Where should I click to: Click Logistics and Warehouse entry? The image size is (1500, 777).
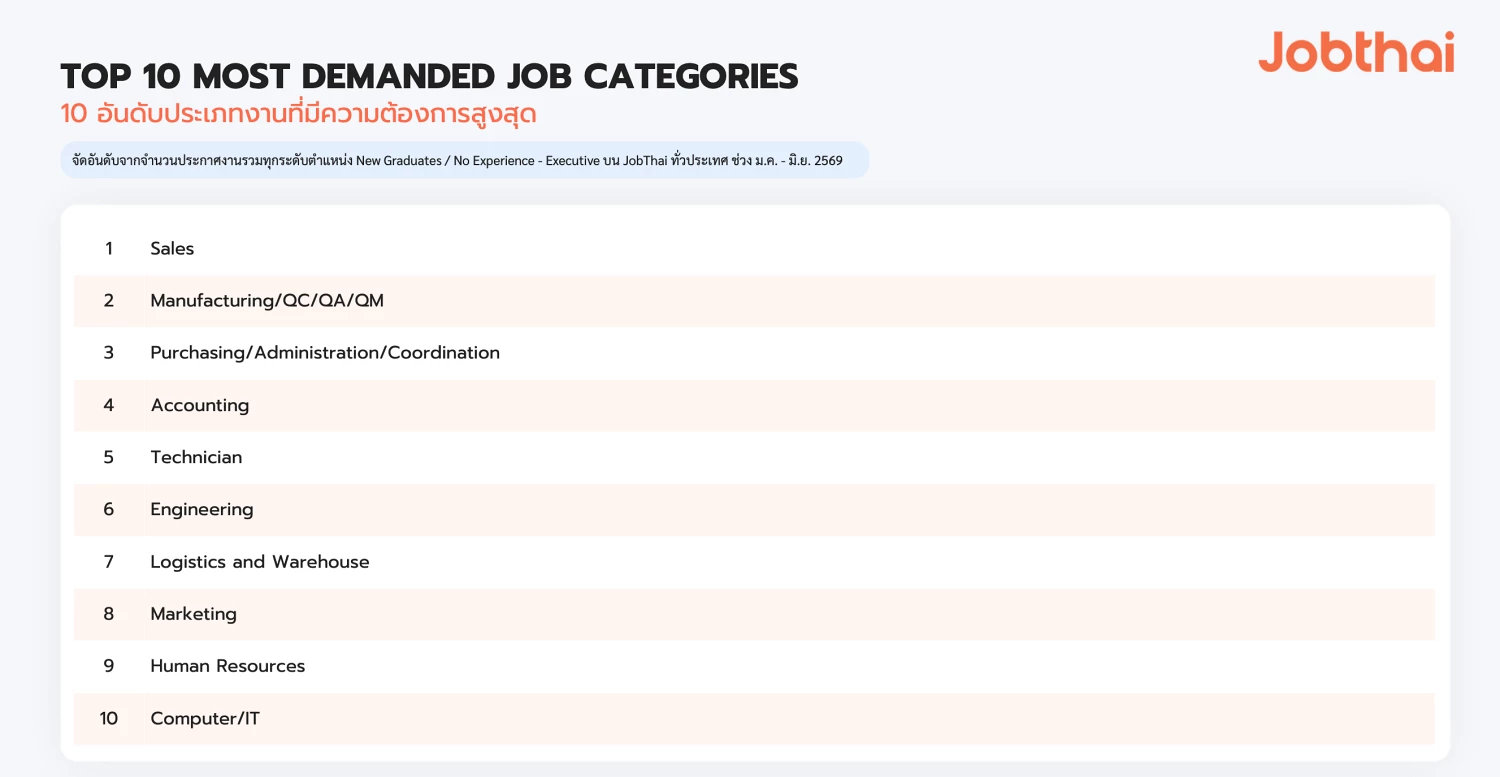click(x=260, y=562)
